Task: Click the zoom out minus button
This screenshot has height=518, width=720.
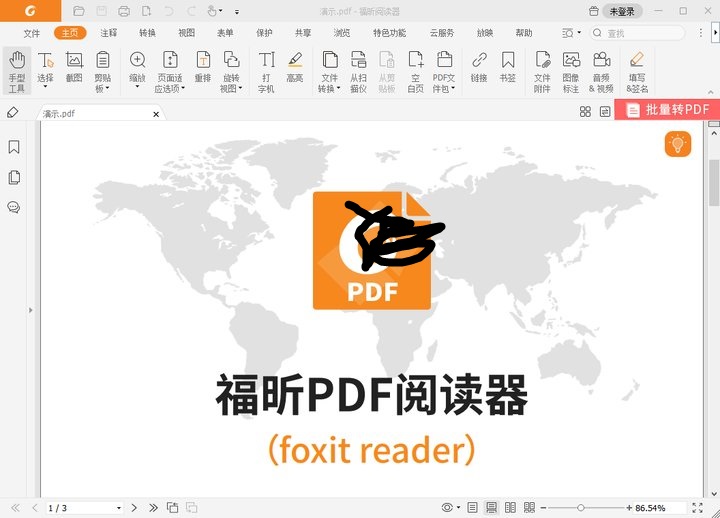Action: click(543, 507)
